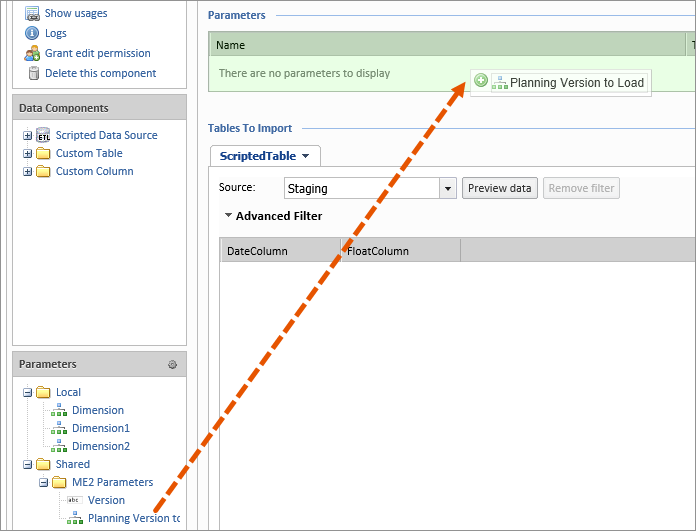This screenshot has height=531, width=696.
Task: Expand the Custom Table folder
Action: coord(28,154)
